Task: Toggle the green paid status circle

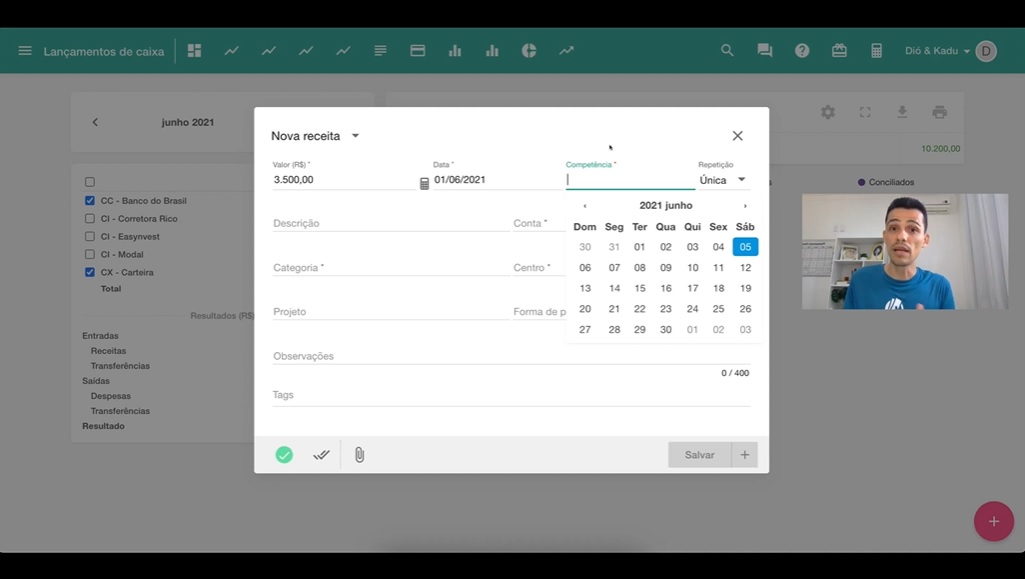Action: tap(284, 455)
